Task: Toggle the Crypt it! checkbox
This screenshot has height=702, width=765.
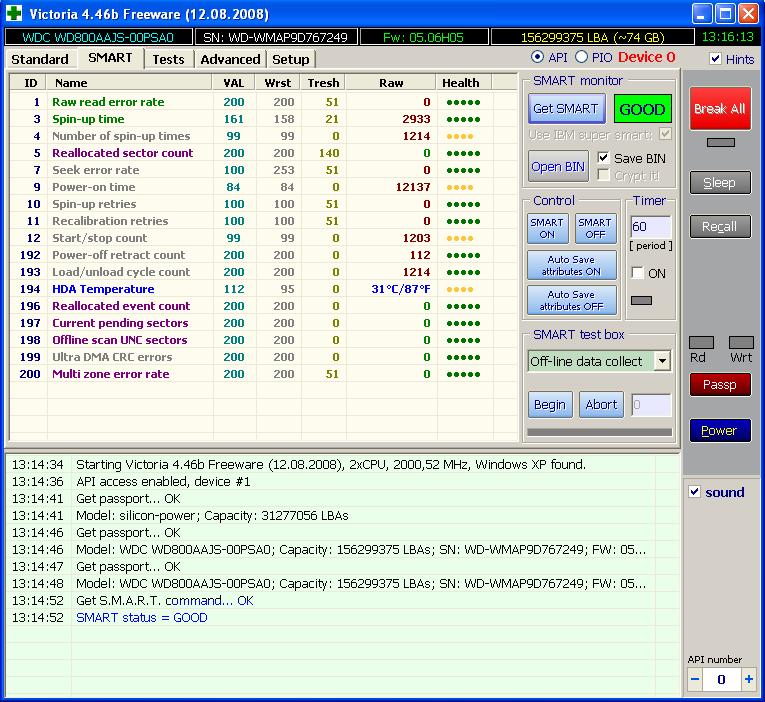Action: (604, 175)
